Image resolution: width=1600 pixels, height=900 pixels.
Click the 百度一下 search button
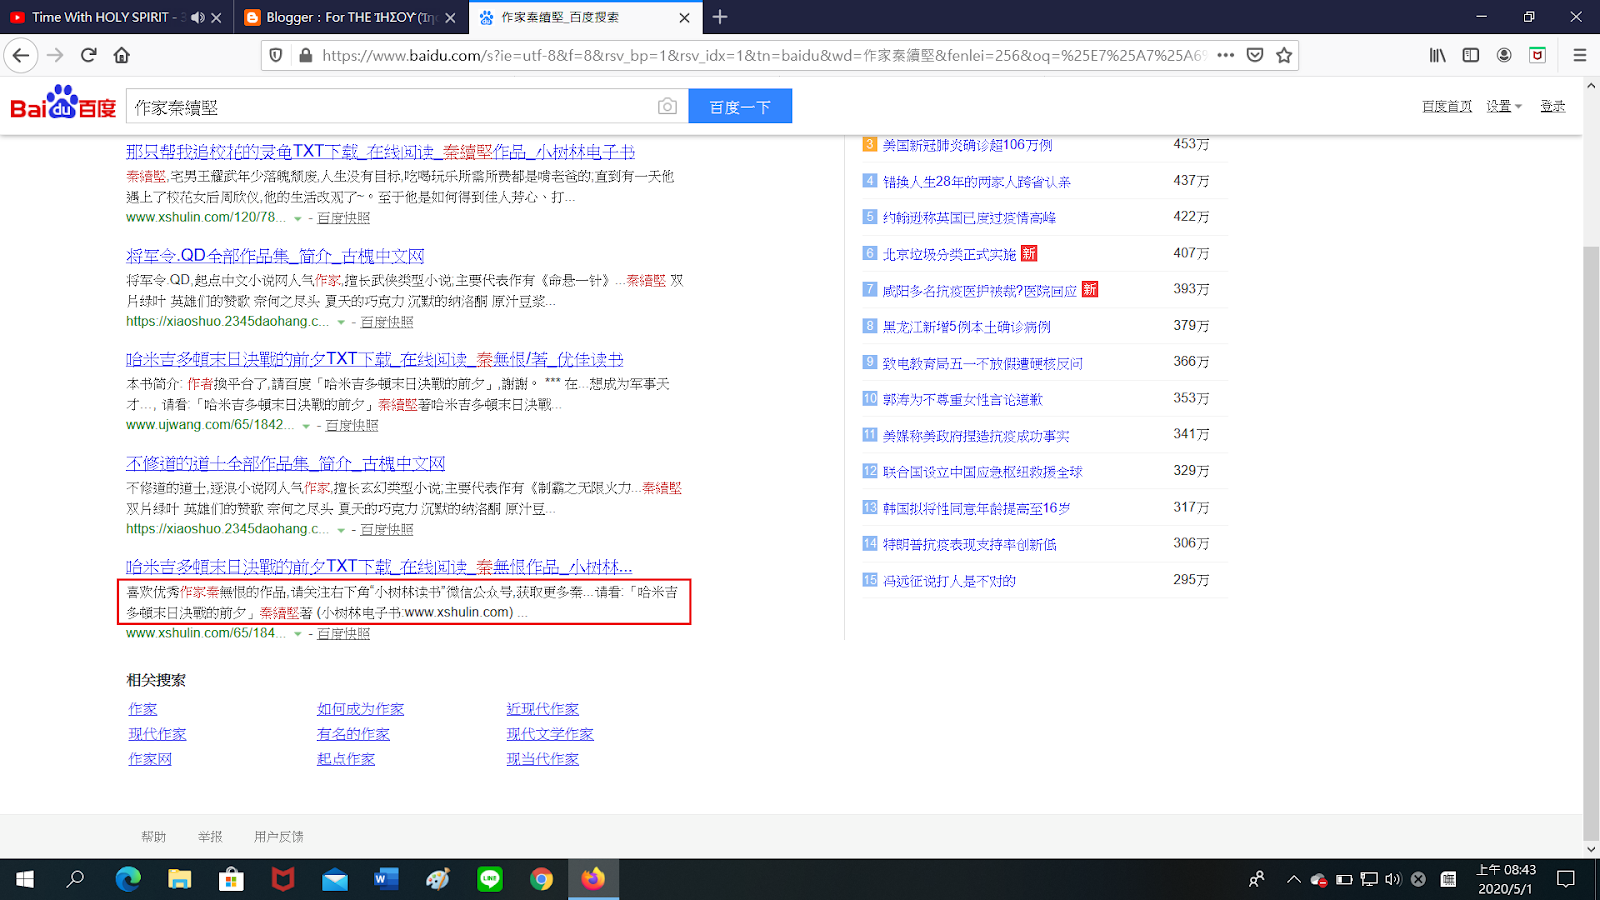[740, 106]
